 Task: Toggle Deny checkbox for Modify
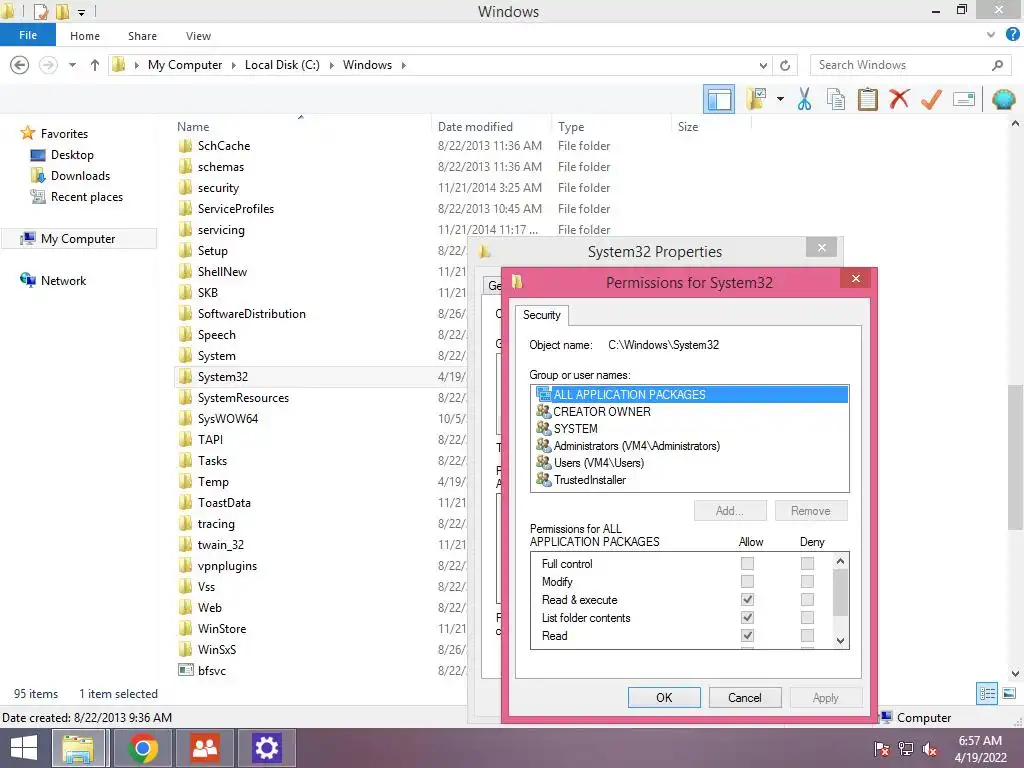point(807,581)
